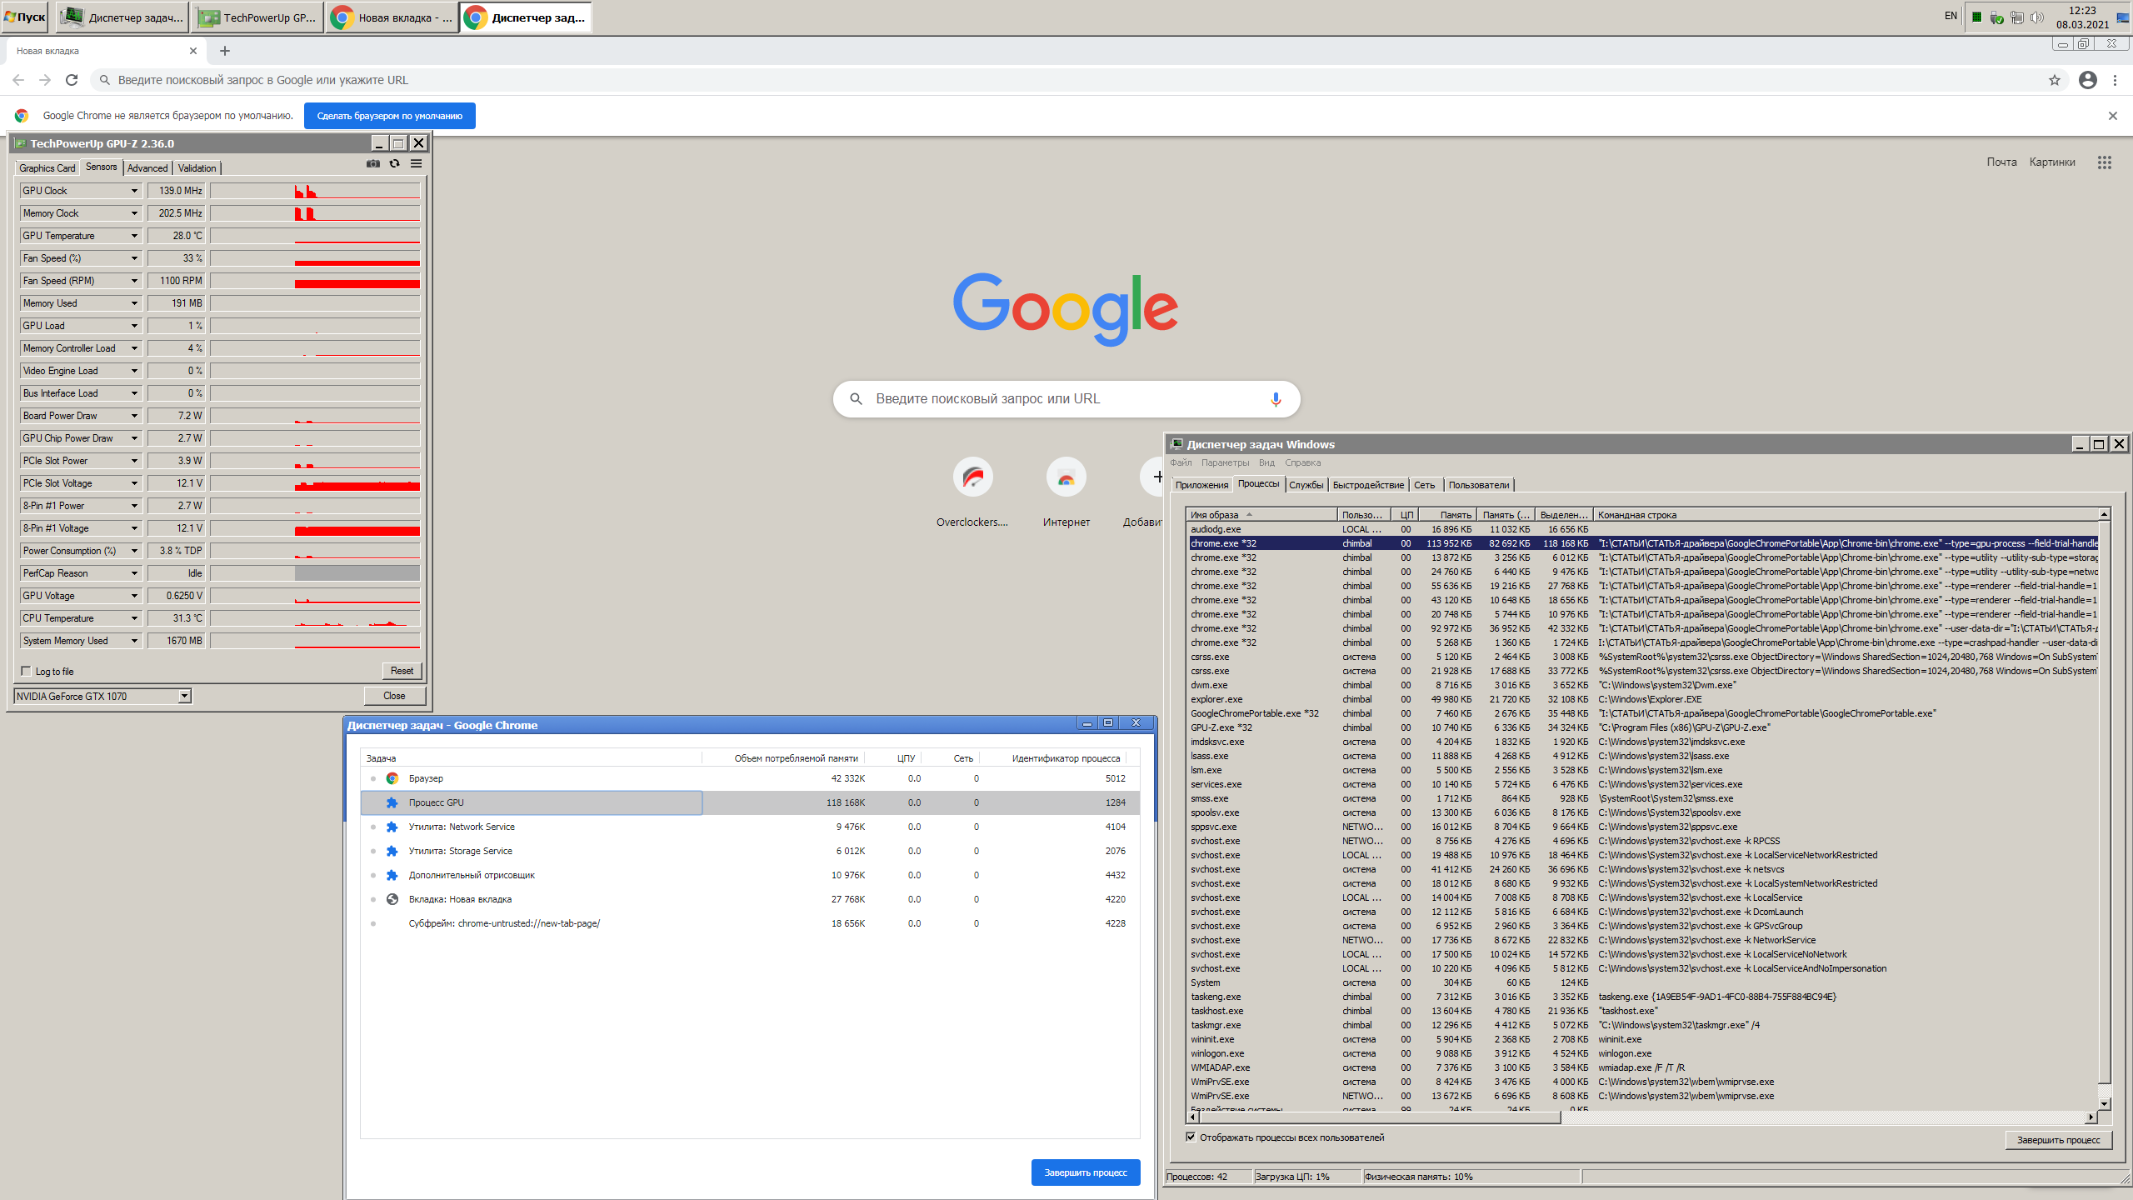This screenshot has height=1200, width=2133.
Task: Click Chrome's page reload icon
Action: [71, 80]
